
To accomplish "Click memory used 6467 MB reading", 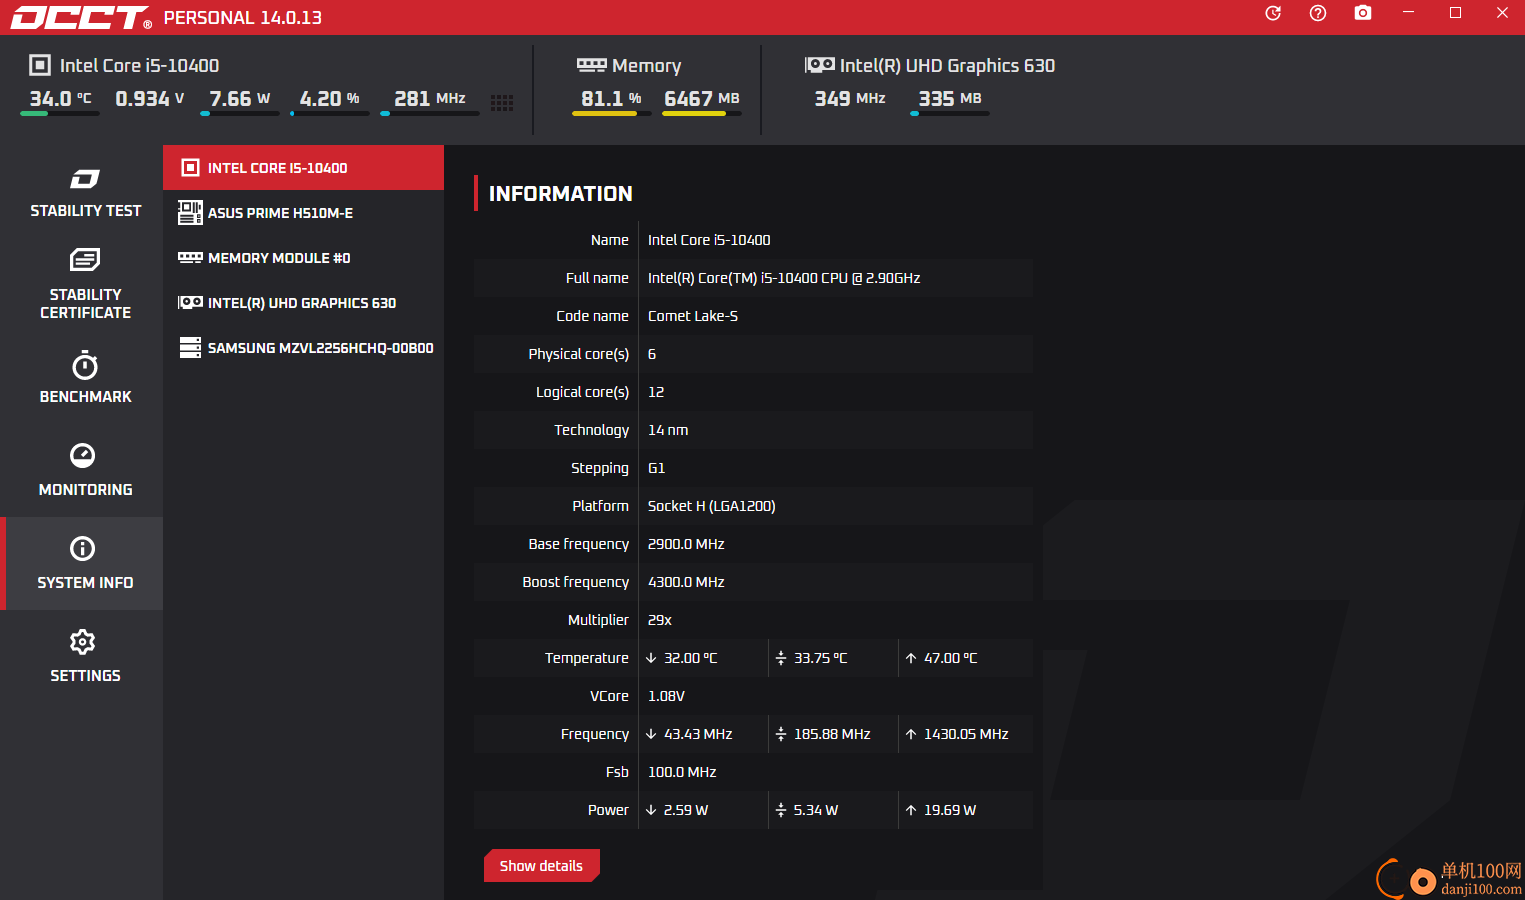I will tap(702, 99).
